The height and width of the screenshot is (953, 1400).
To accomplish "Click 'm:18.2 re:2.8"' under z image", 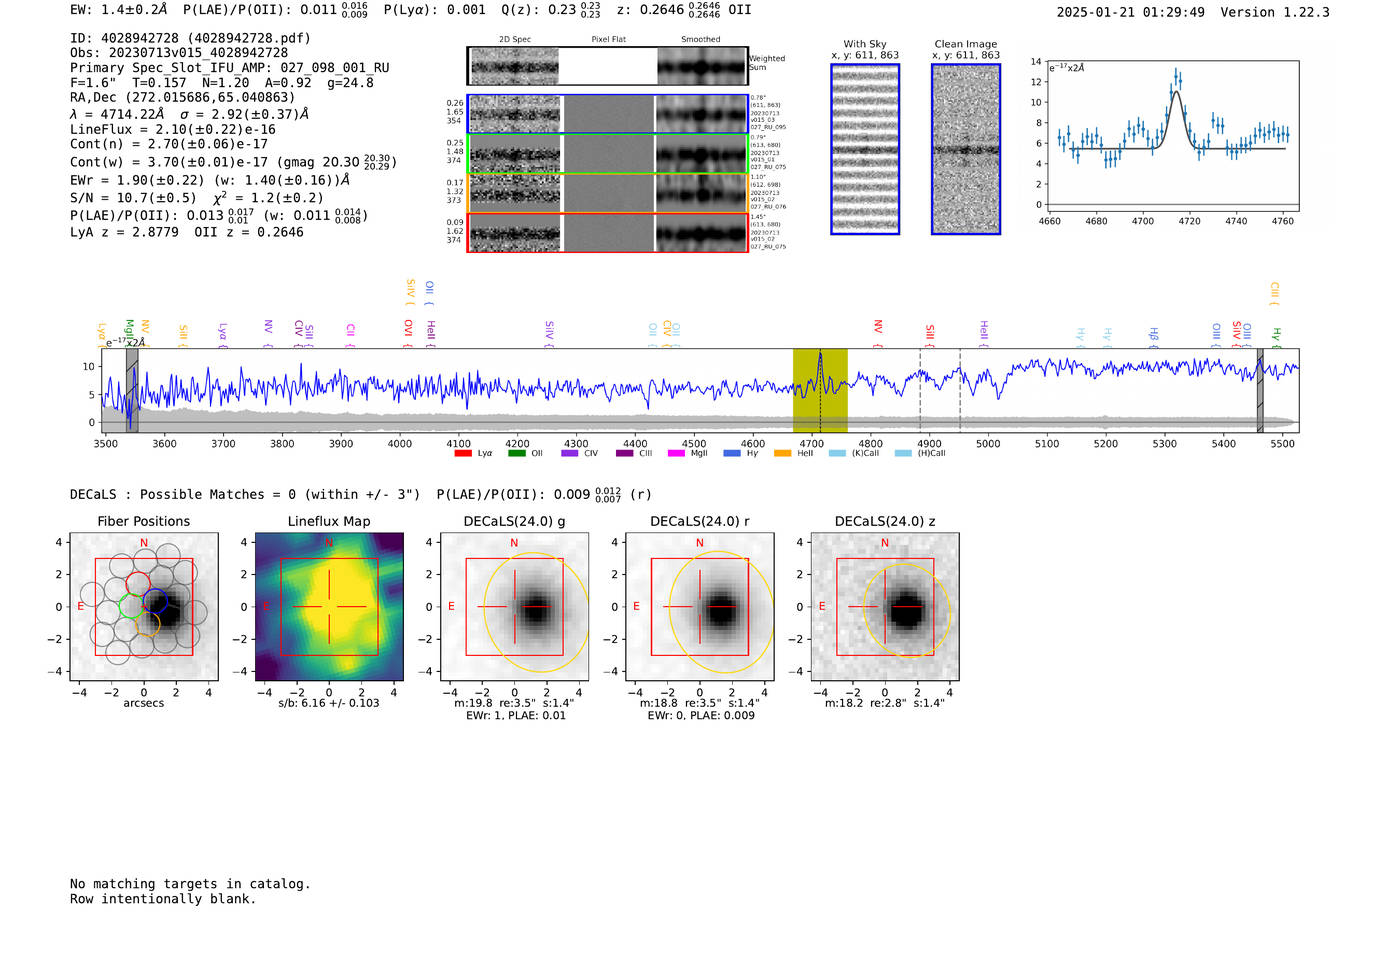I will 861,703.
